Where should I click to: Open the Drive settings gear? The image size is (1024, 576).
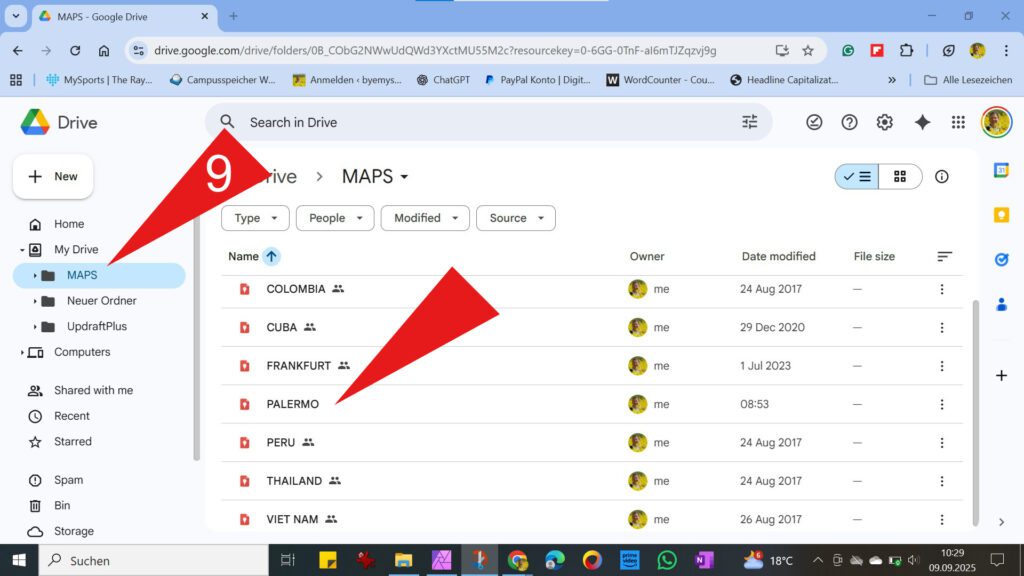[884, 121]
